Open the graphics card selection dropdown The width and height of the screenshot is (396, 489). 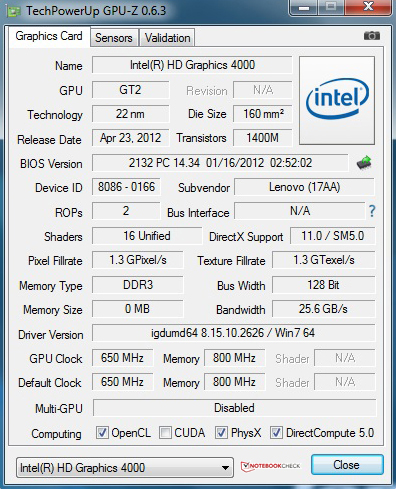click(125, 468)
